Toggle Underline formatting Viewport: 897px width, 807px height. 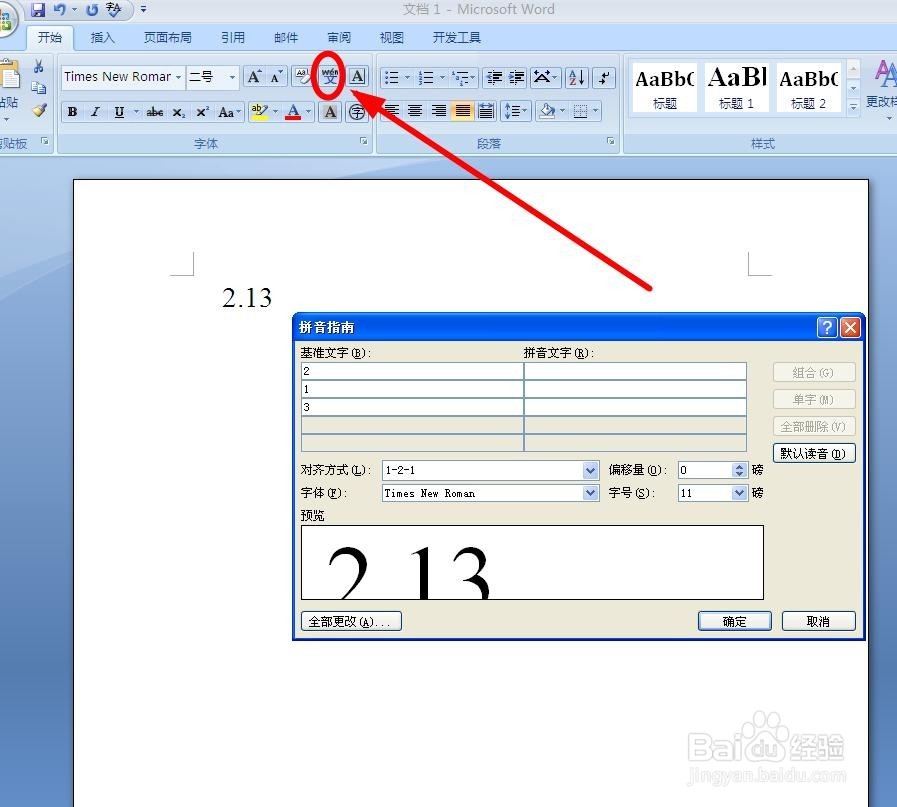119,112
